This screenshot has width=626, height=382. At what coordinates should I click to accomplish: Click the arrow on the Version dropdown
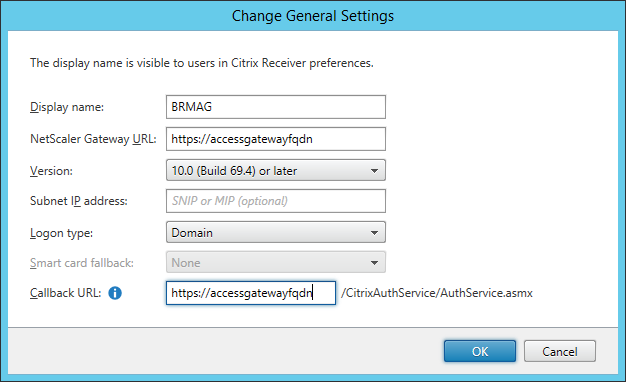tap(374, 171)
